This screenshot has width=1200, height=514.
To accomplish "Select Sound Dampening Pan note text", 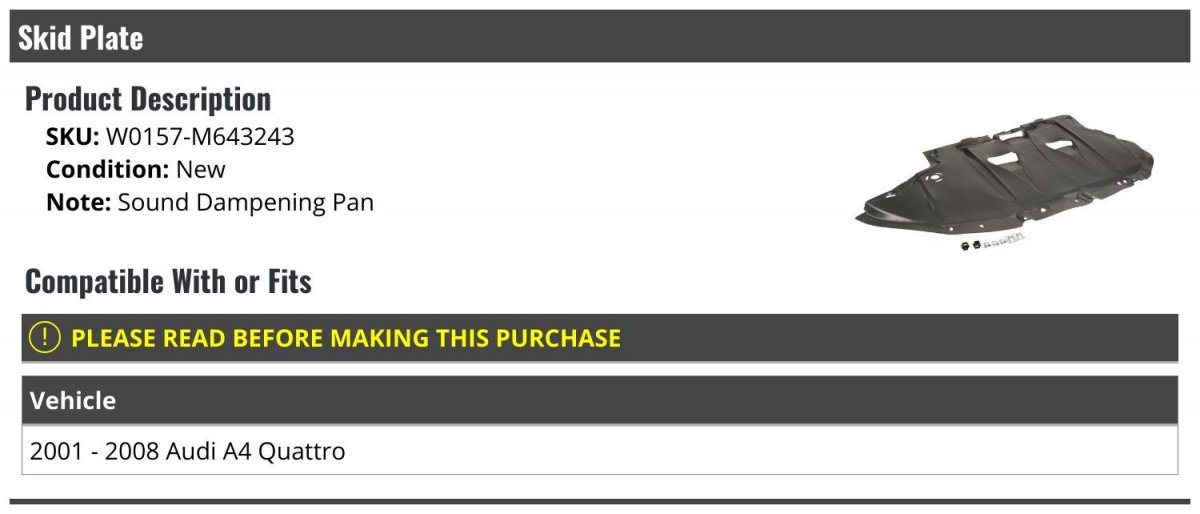I will click(x=246, y=203).
